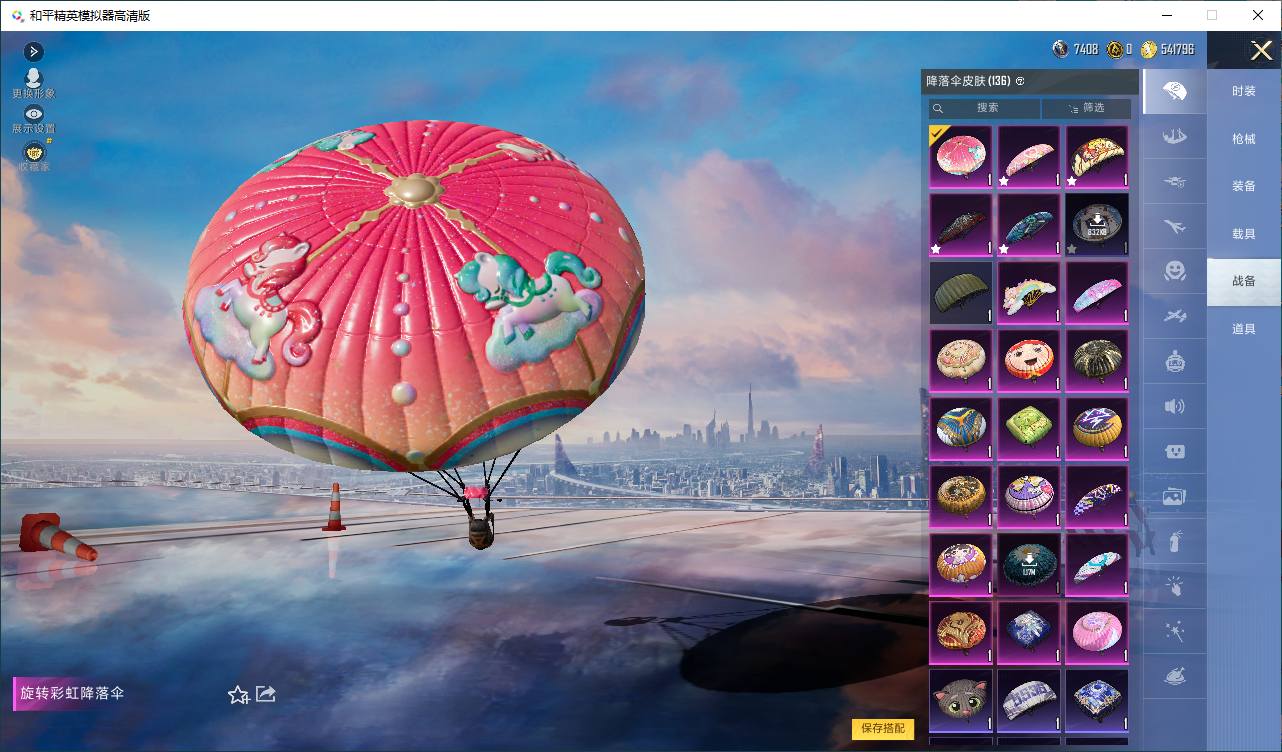Screen dimensions: 1282x752
Task: Switch to the 时装 tab
Action: pyautogui.click(x=1244, y=91)
